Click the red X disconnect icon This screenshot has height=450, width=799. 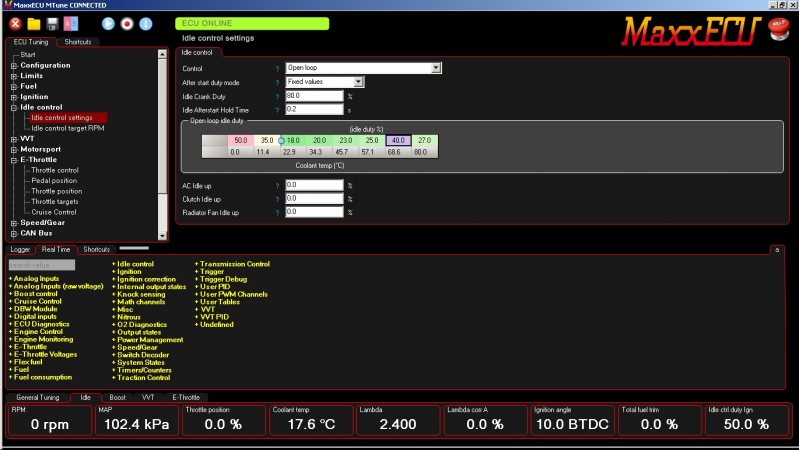tap(15, 23)
